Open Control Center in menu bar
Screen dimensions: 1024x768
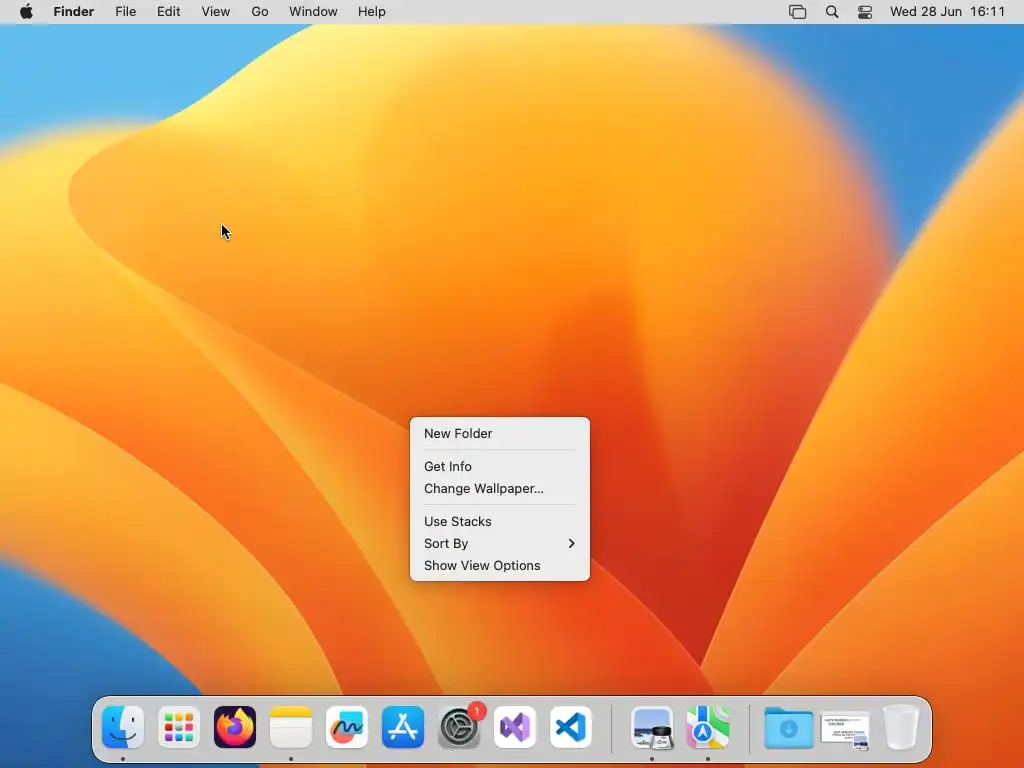coord(865,12)
